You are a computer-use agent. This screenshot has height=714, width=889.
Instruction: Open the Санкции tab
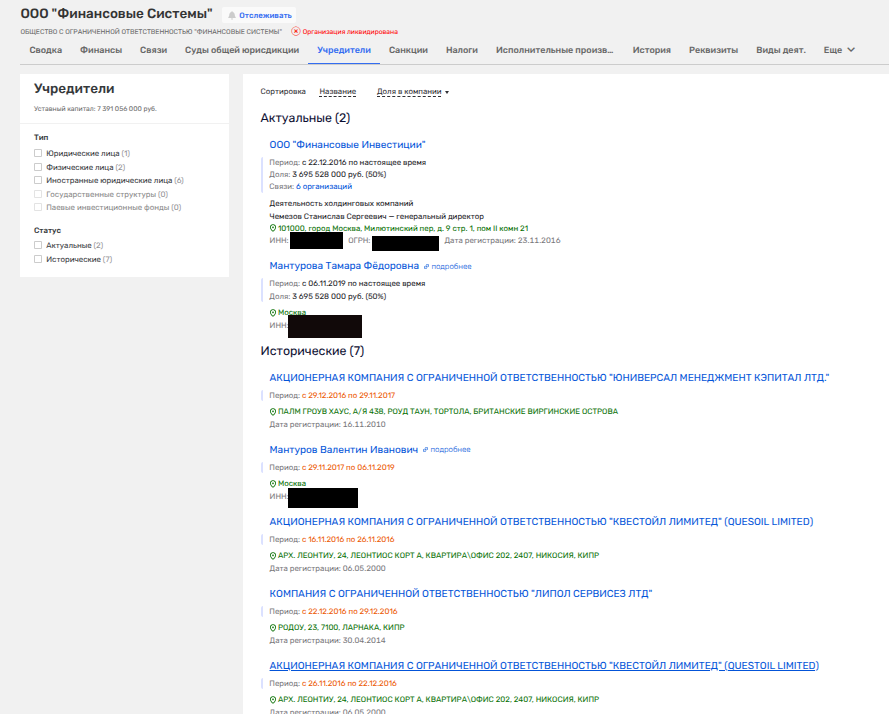(408, 50)
